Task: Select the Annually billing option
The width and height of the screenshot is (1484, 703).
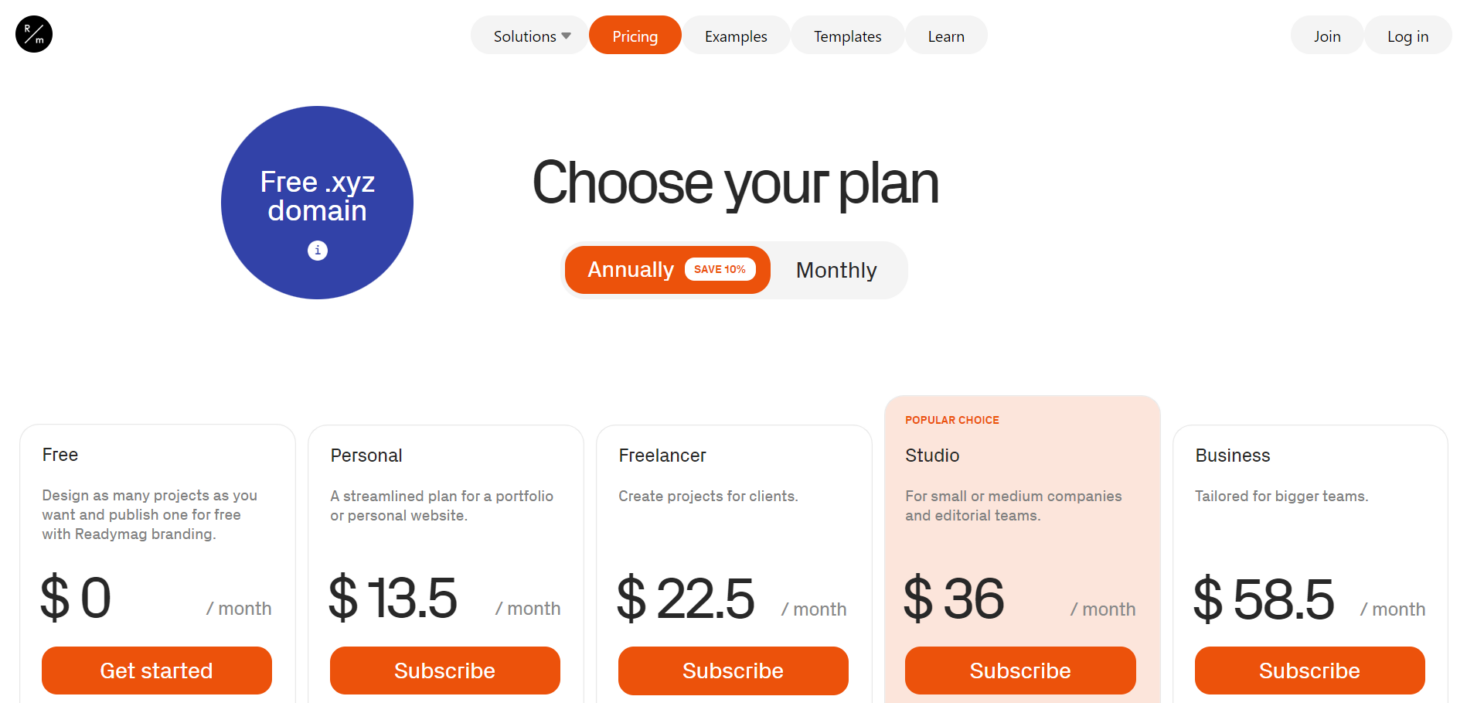Action: tap(631, 269)
